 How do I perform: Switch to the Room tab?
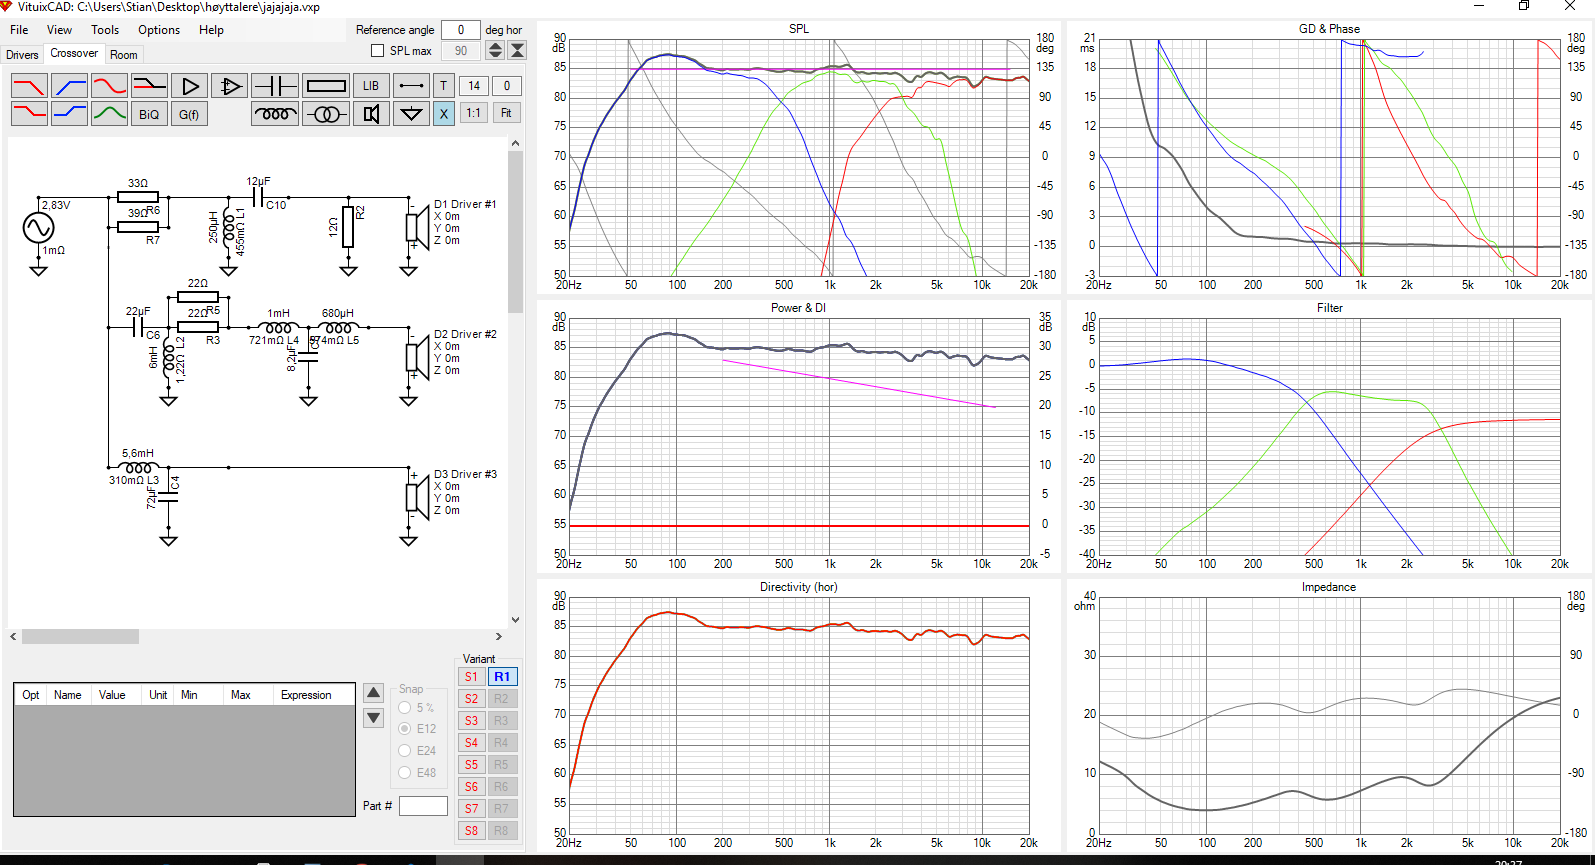(x=124, y=55)
